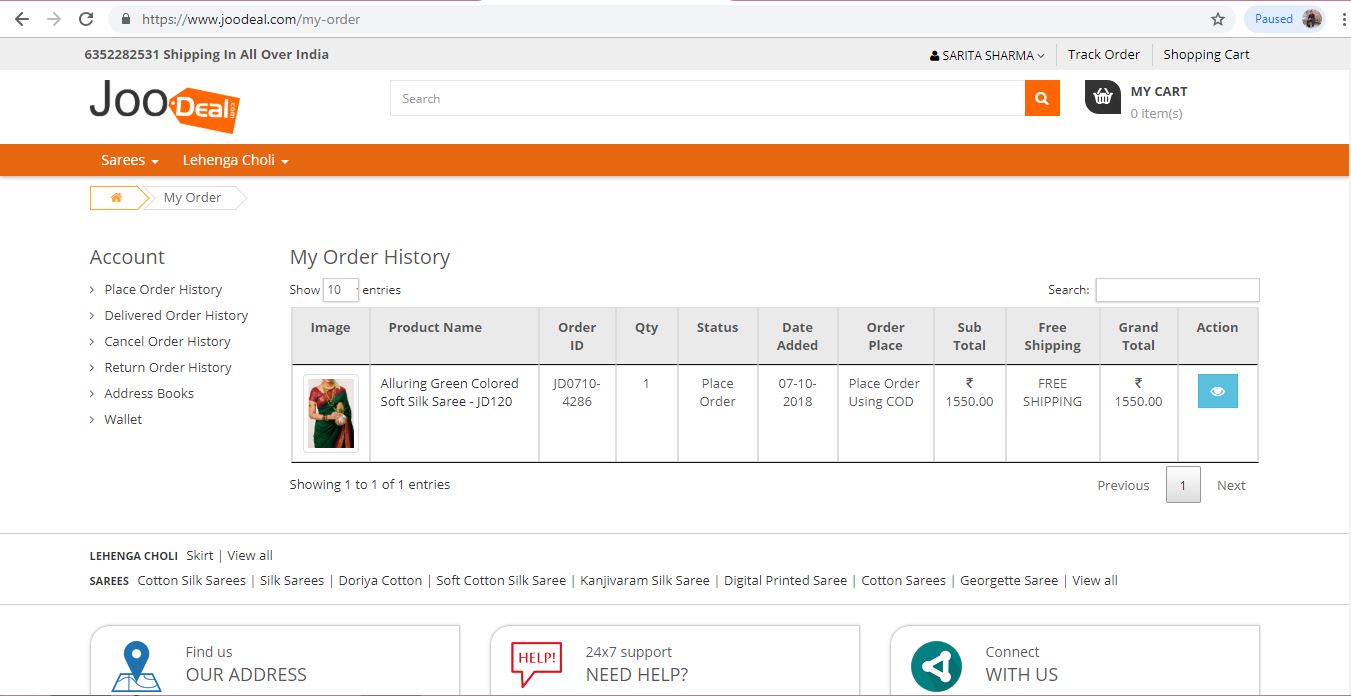This screenshot has width=1351, height=696.
Task: Click into the main Search field
Action: (x=707, y=98)
